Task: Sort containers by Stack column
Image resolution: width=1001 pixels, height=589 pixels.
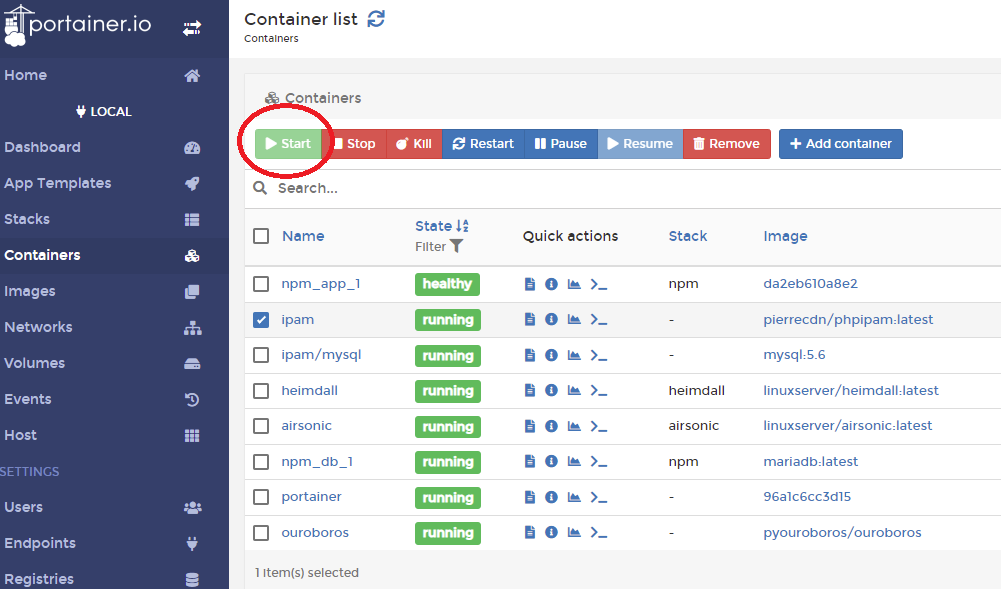Action: 688,236
